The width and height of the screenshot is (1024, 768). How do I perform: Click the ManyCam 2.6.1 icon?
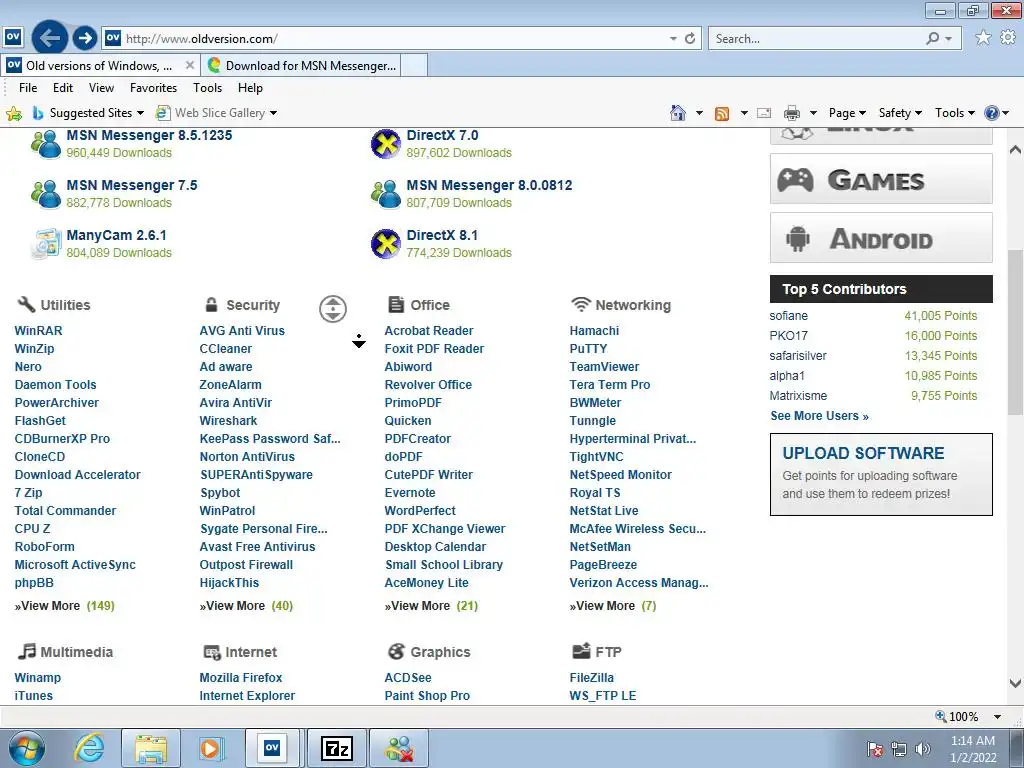point(46,244)
